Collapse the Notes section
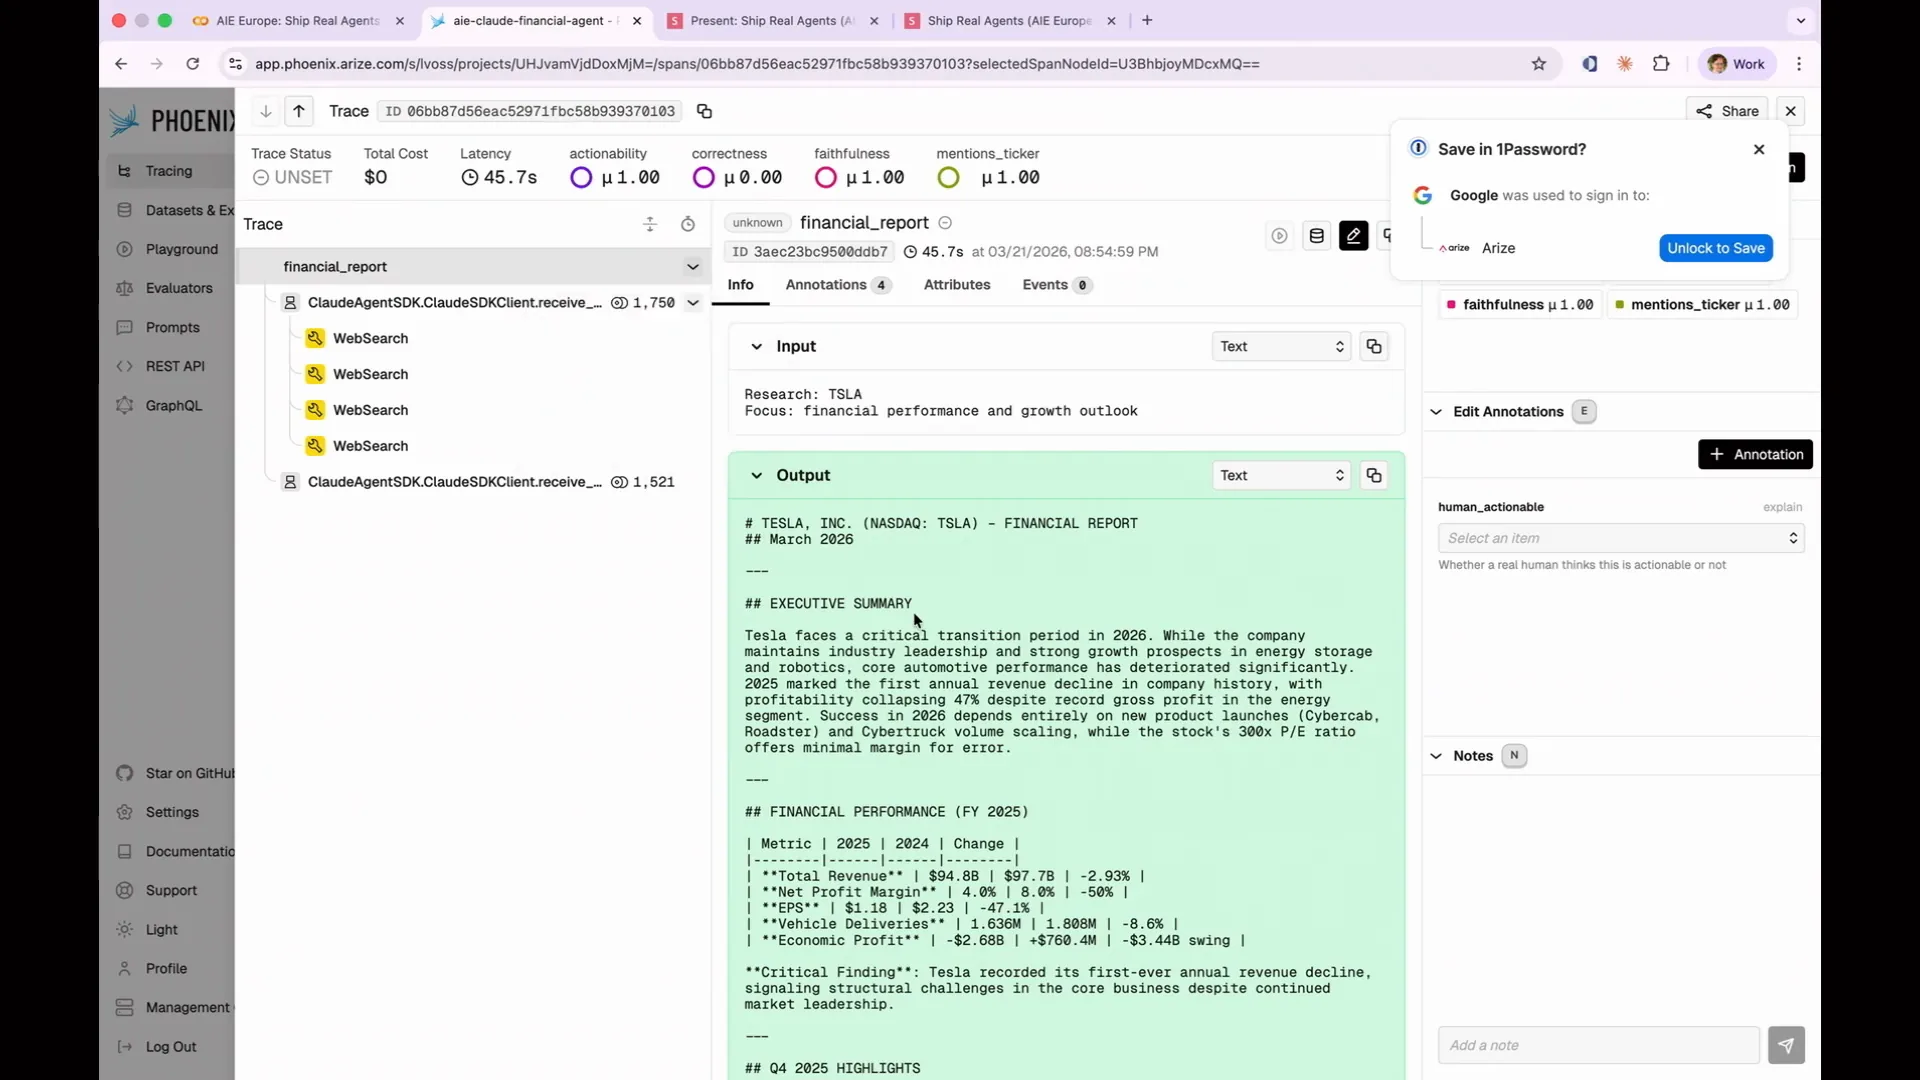The width and height of the screenshot is (1920, 1080). [1436, 756]
